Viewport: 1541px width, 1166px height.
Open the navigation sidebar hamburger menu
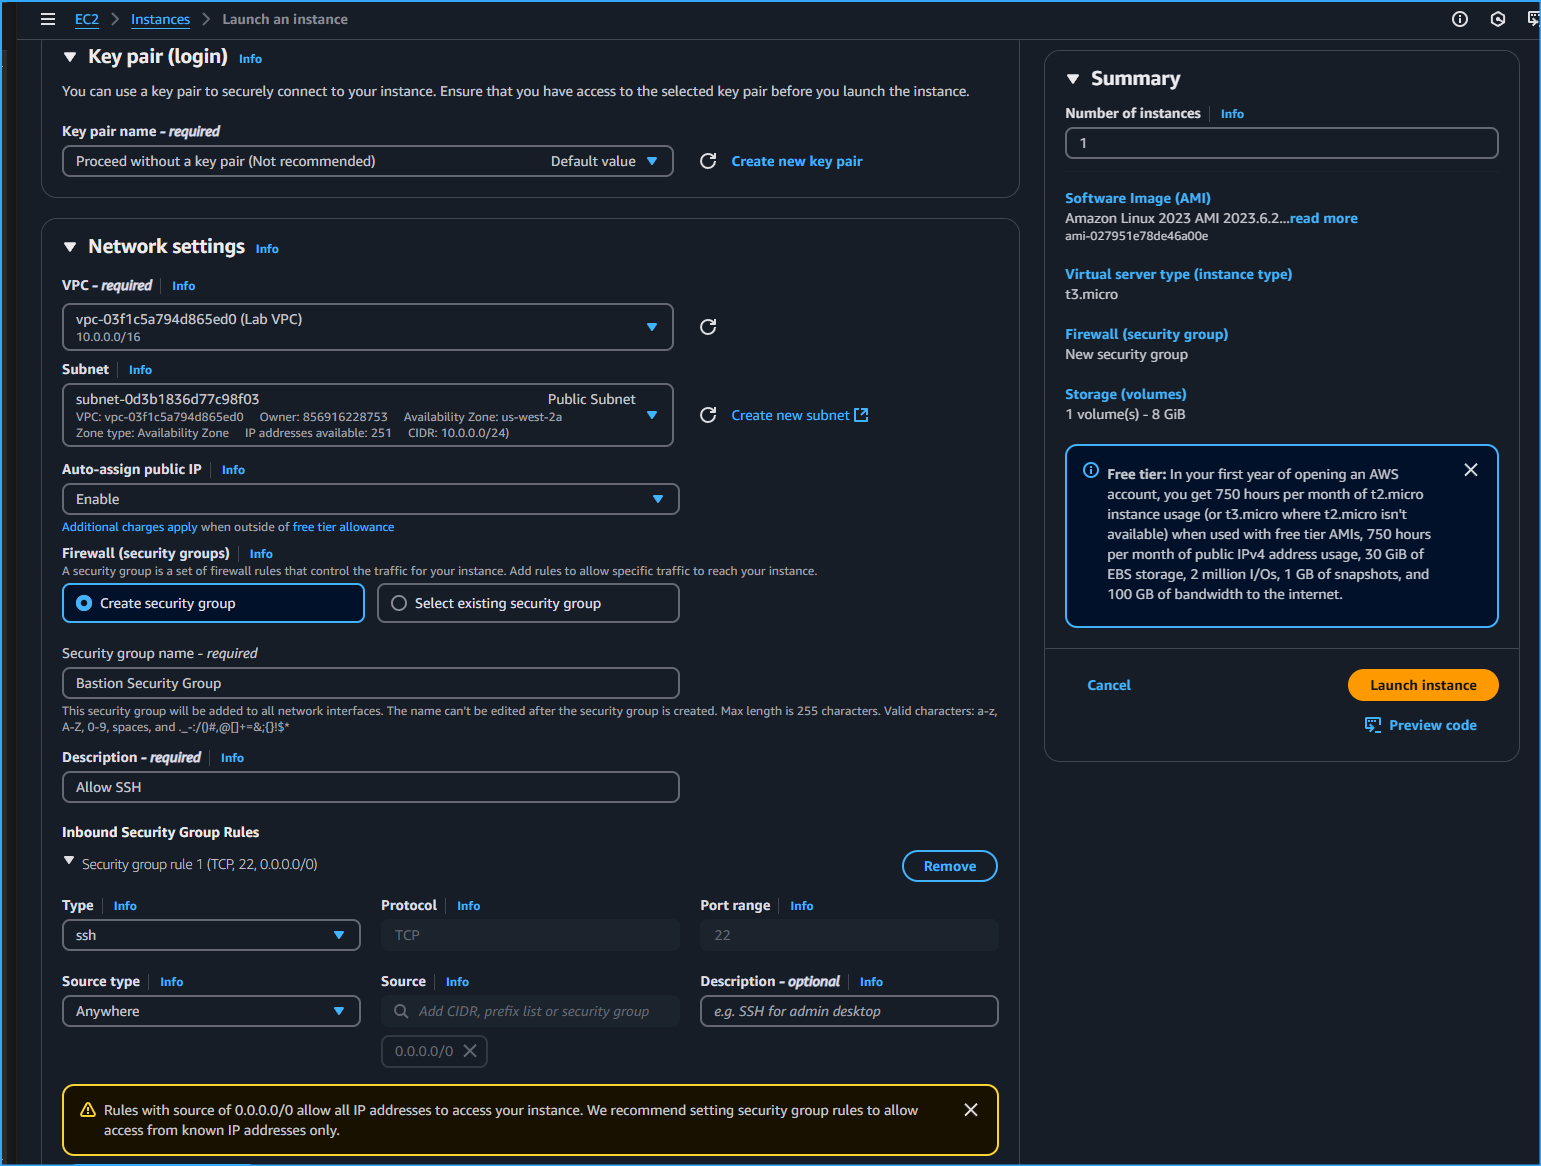47,18
